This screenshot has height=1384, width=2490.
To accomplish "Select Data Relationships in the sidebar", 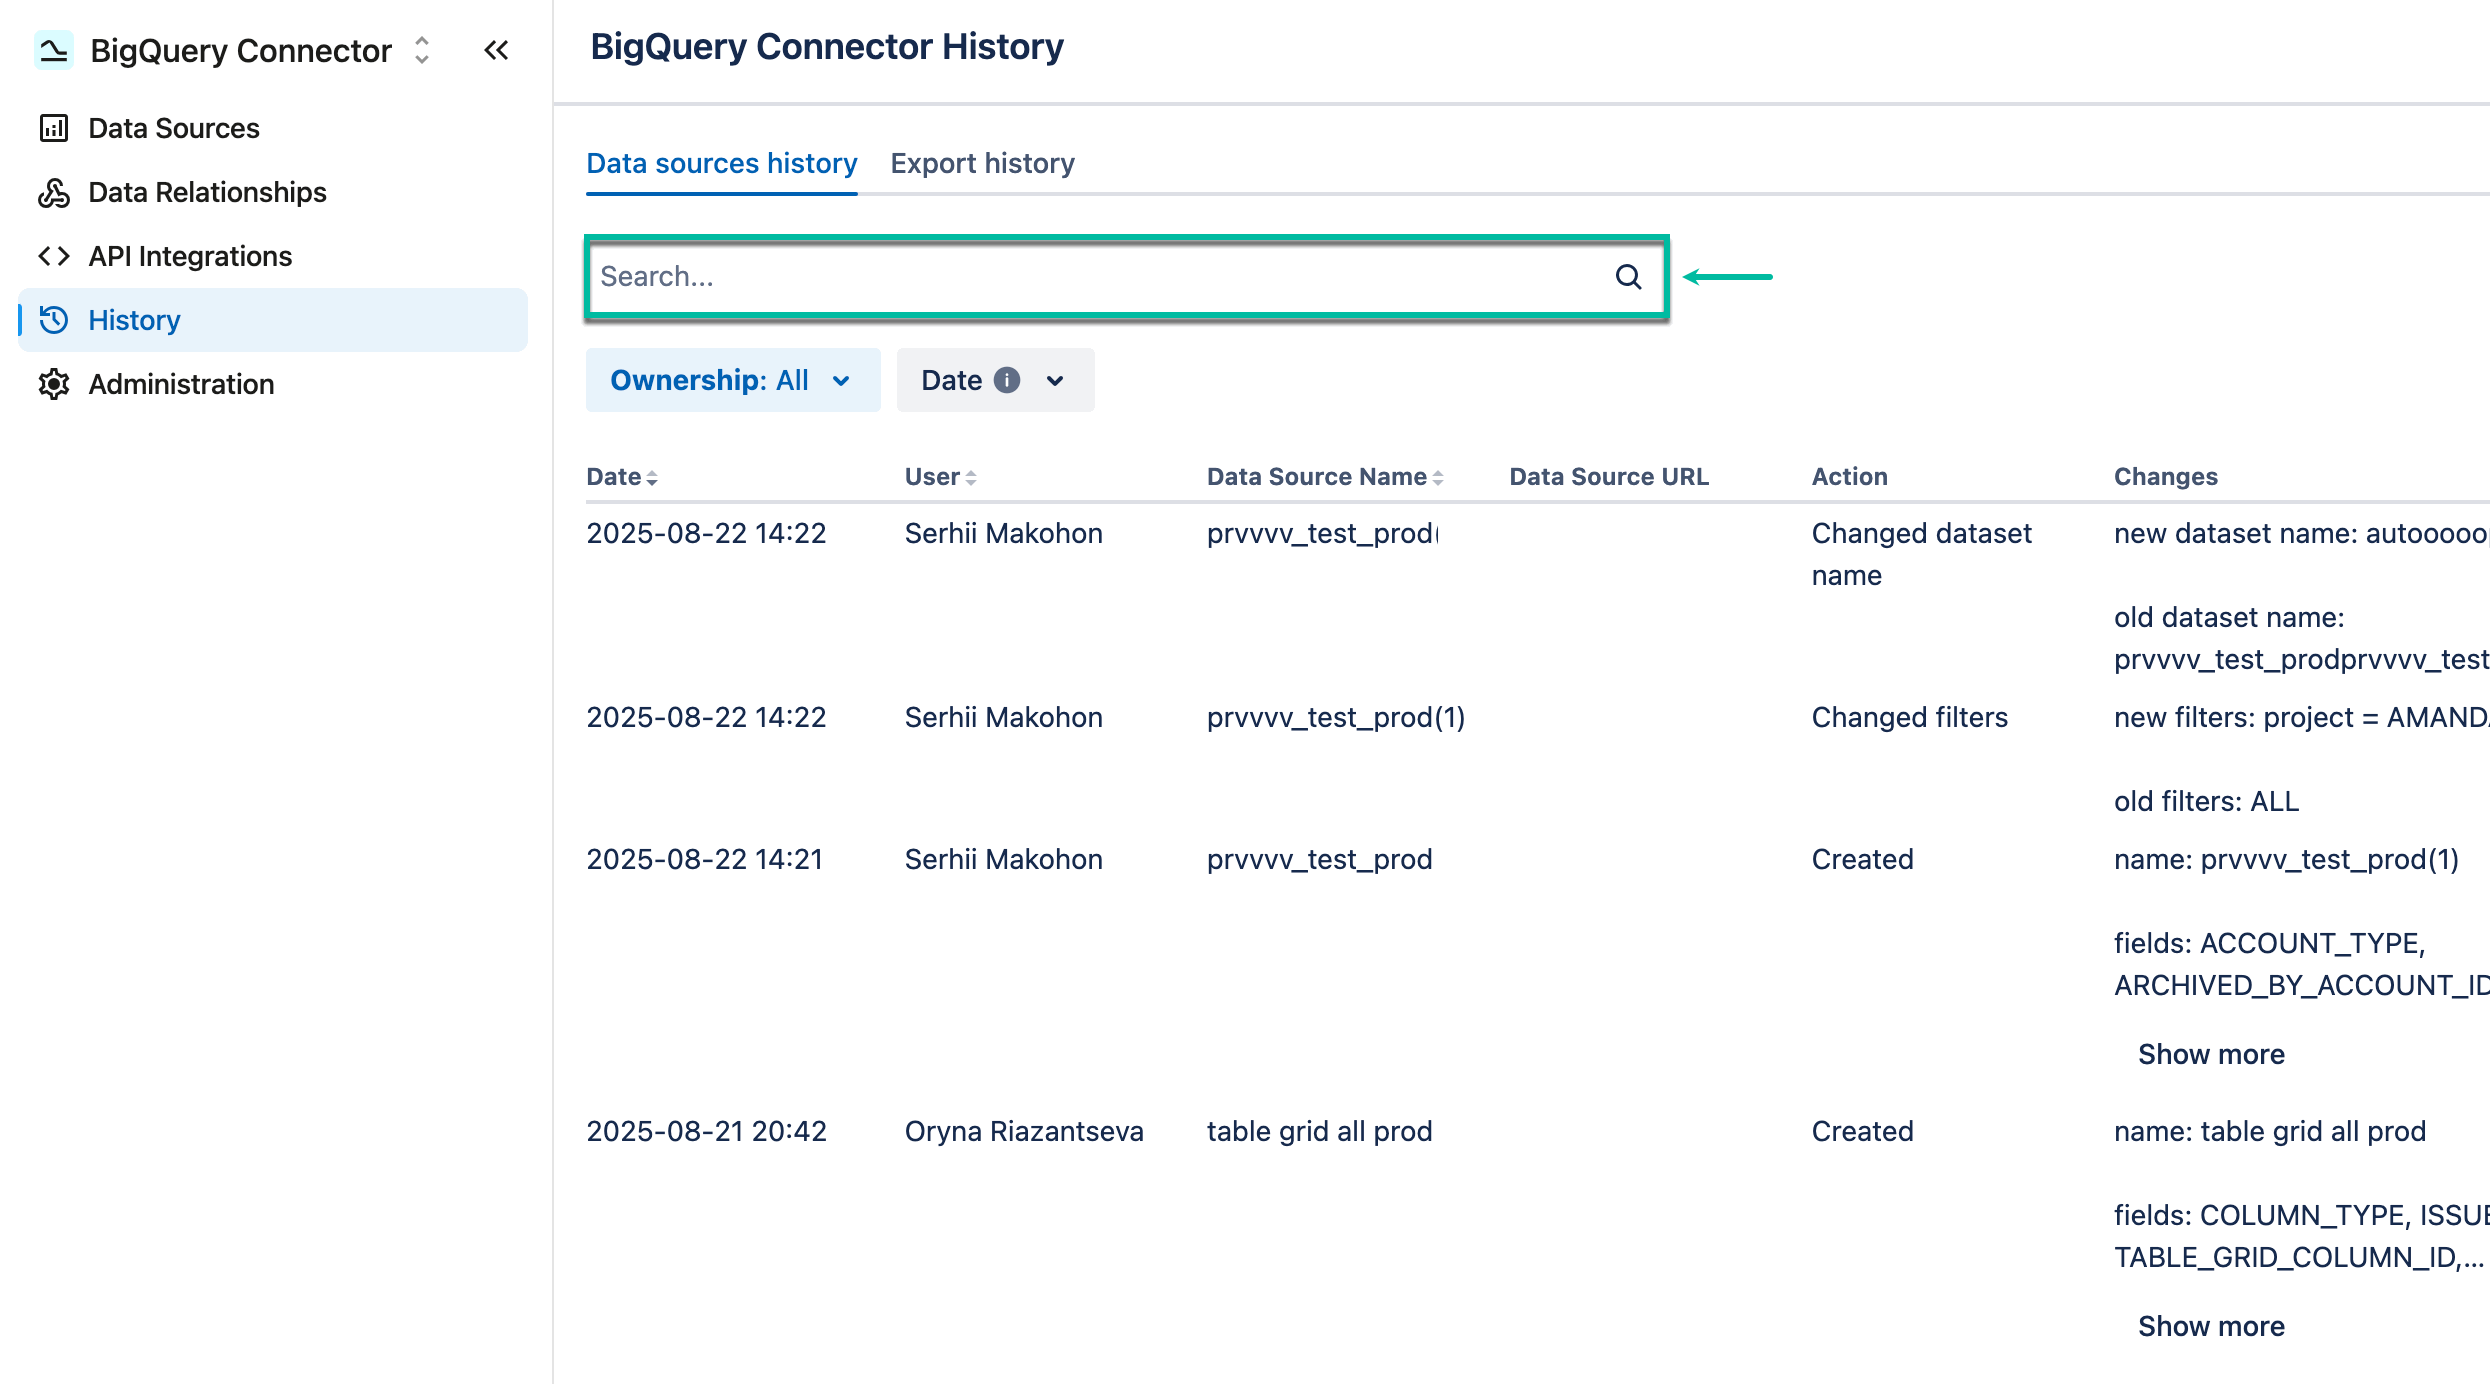I will [x=206, y=192].
